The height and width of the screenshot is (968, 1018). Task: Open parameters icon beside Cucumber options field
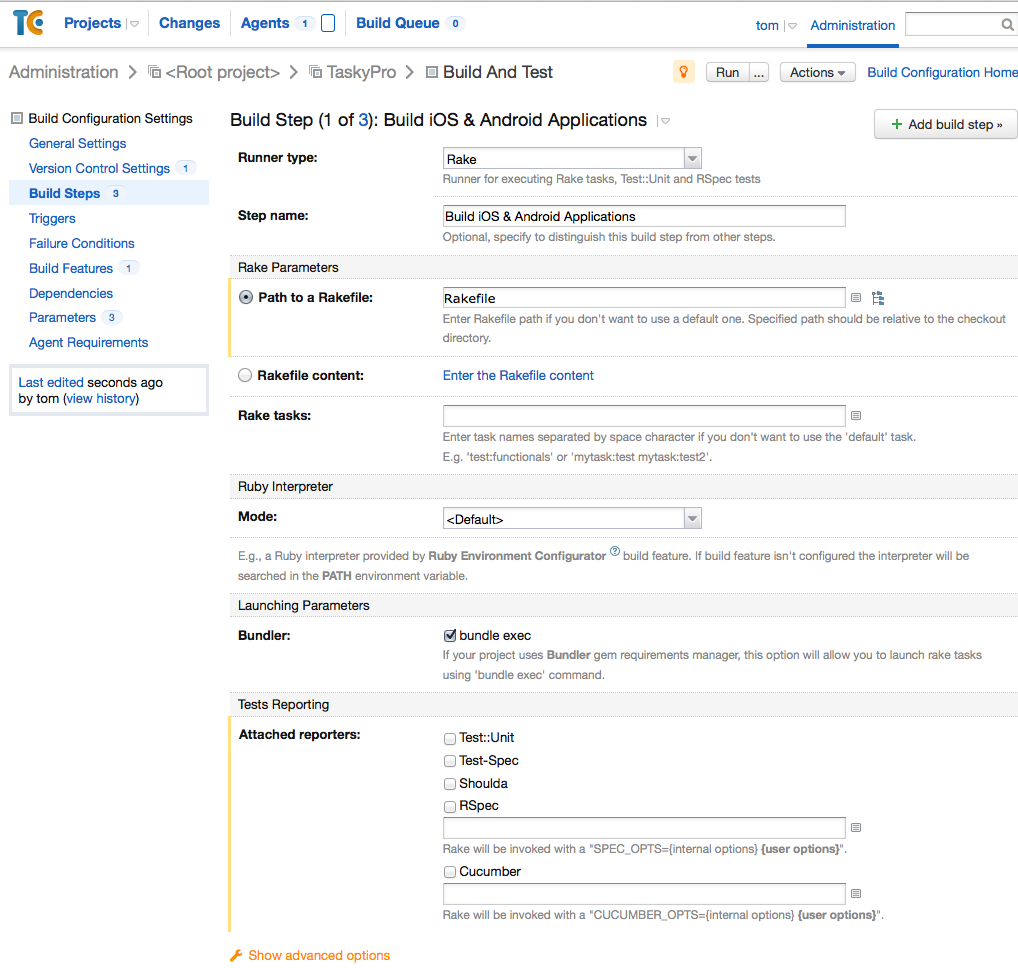pos(856,893)
